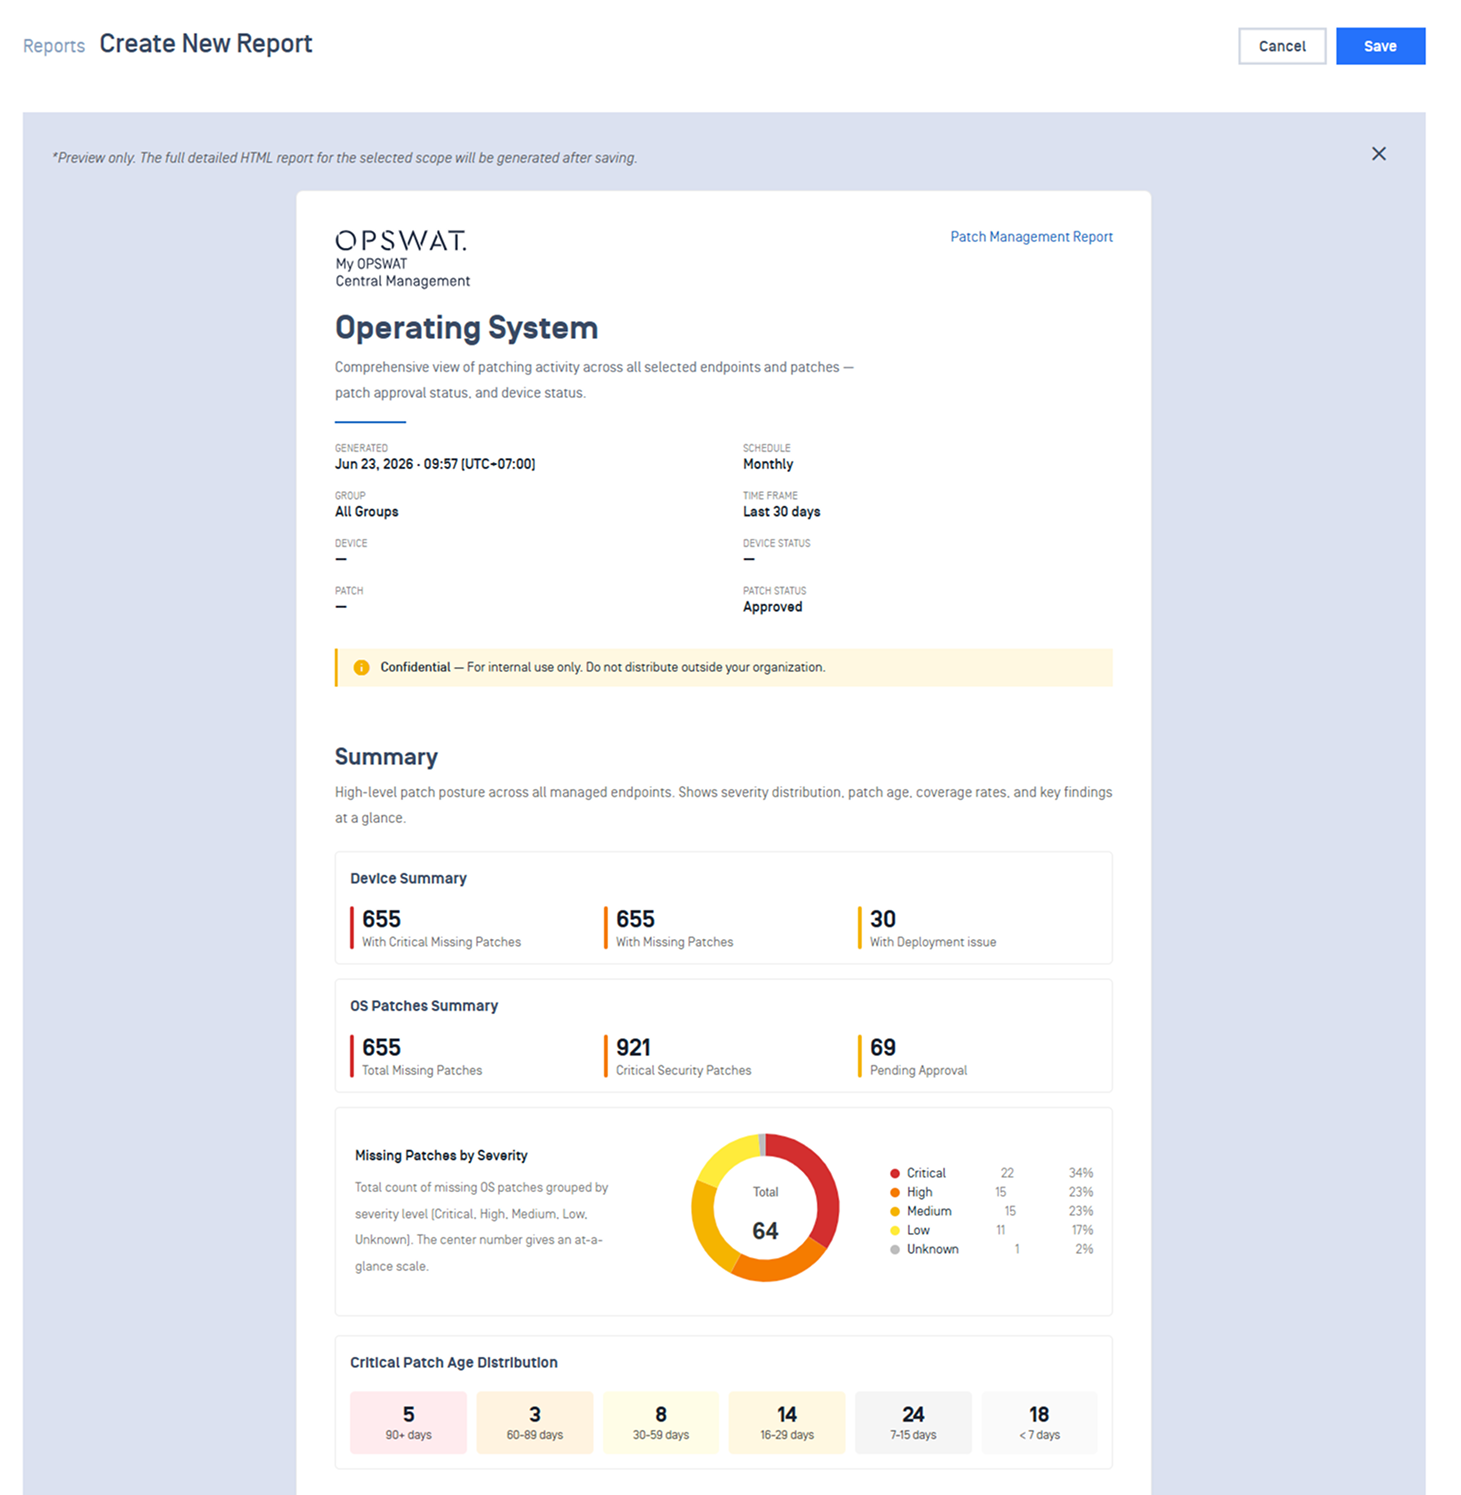Click the preview-only notice text
The width and height of the screenshot is (1461, 1495).
[345, 158]
